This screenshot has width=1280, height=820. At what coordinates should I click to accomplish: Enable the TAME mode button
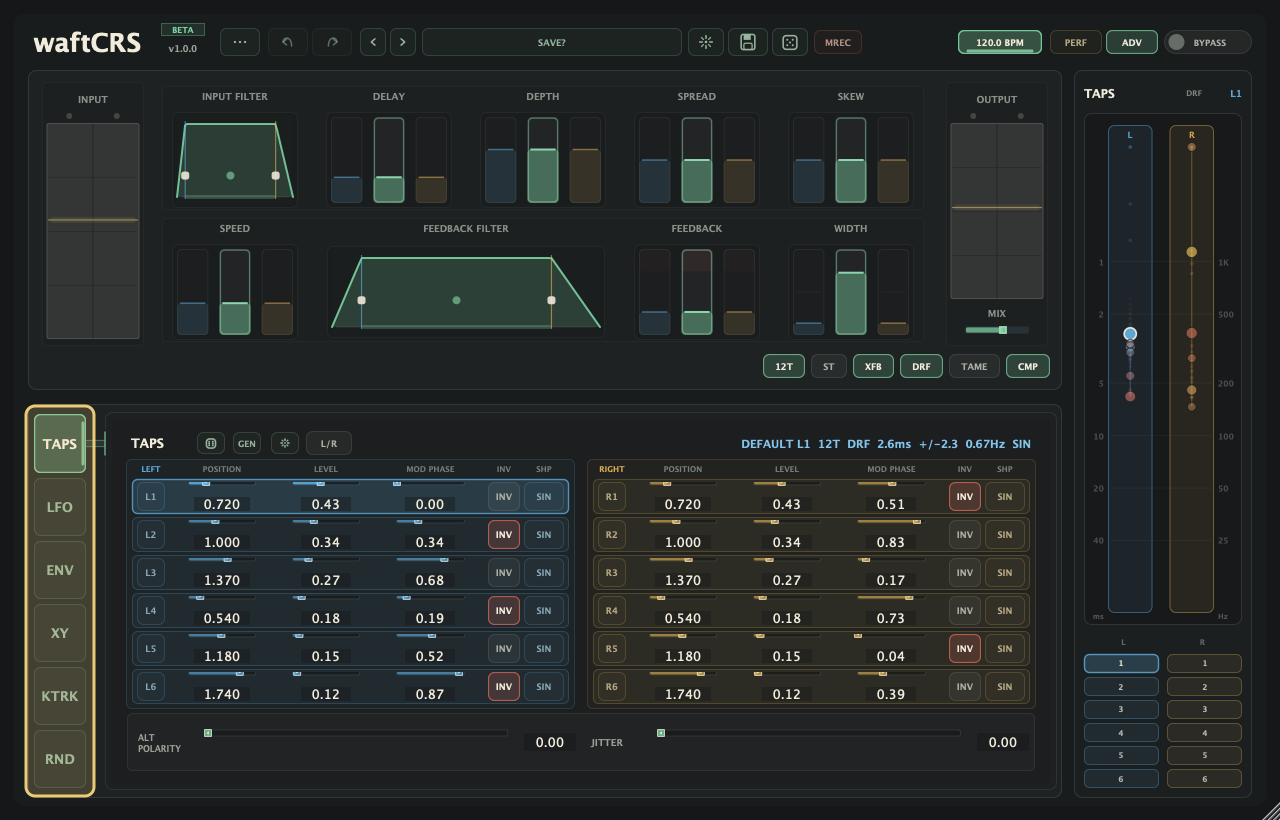(x=974, y=367)
